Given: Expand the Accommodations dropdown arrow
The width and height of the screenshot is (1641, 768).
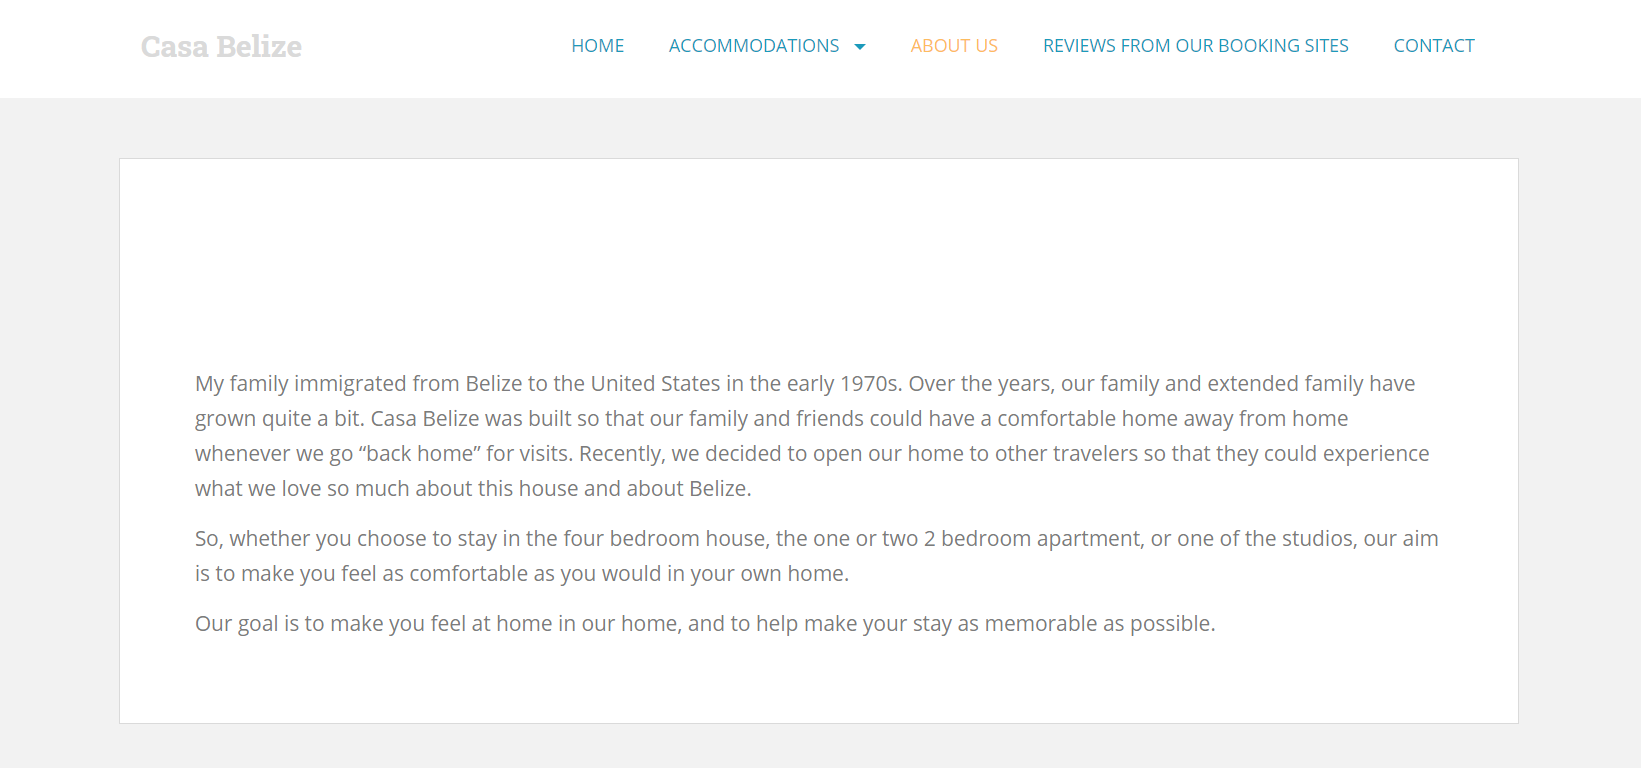Looking at the screenshot, I should point(860,47).
